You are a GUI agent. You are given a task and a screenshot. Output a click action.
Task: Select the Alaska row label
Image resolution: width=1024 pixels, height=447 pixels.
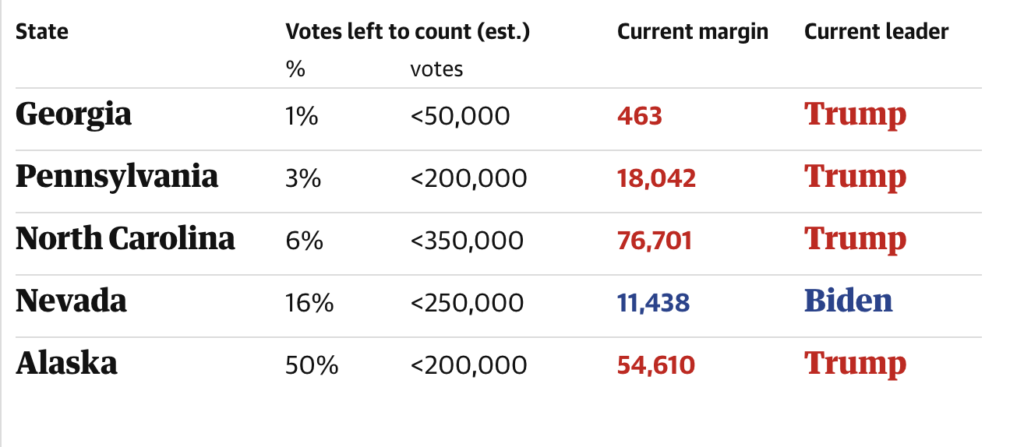66,363
